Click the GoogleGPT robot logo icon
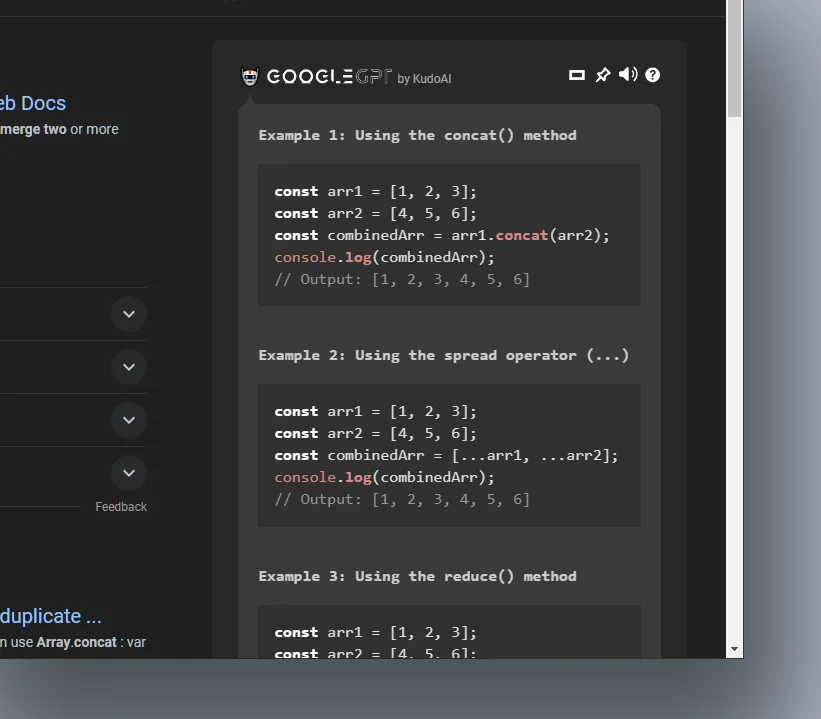Image resolution: width=821 pixels, height=719 pixels. [x=250, y=76]
